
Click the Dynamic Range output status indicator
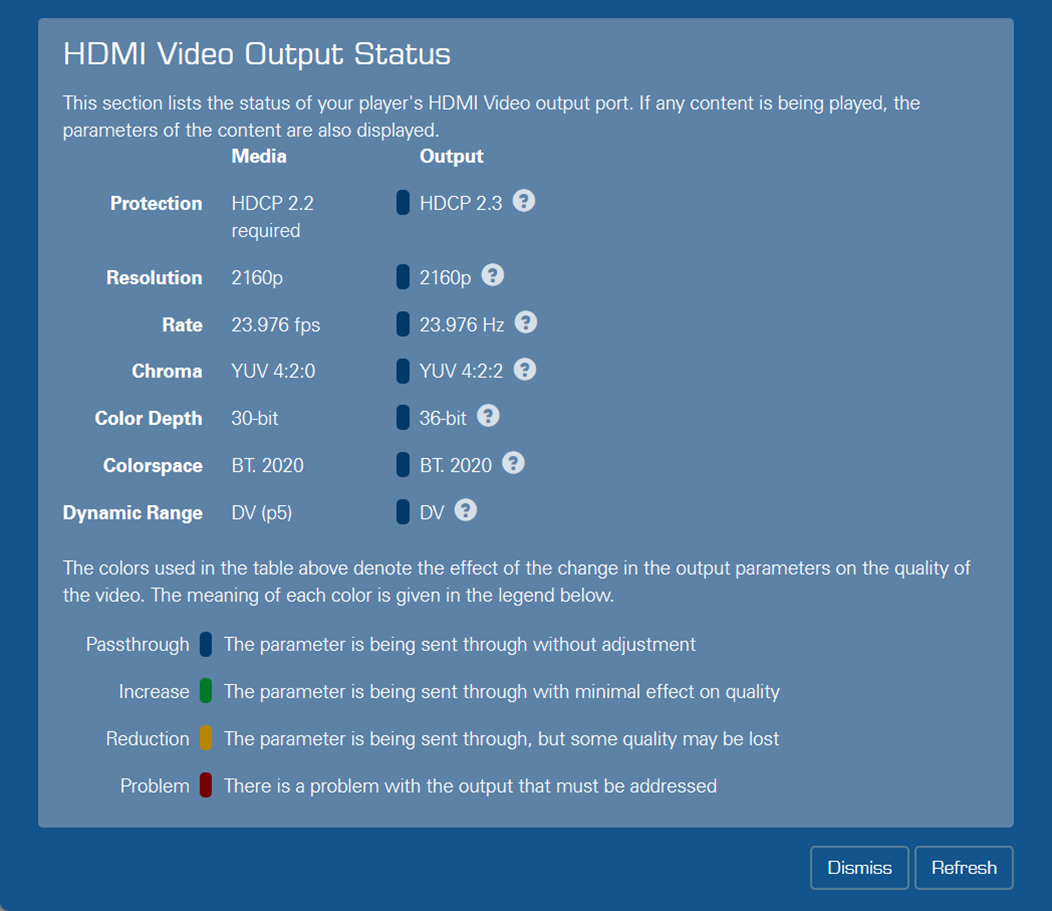point(403,511)
